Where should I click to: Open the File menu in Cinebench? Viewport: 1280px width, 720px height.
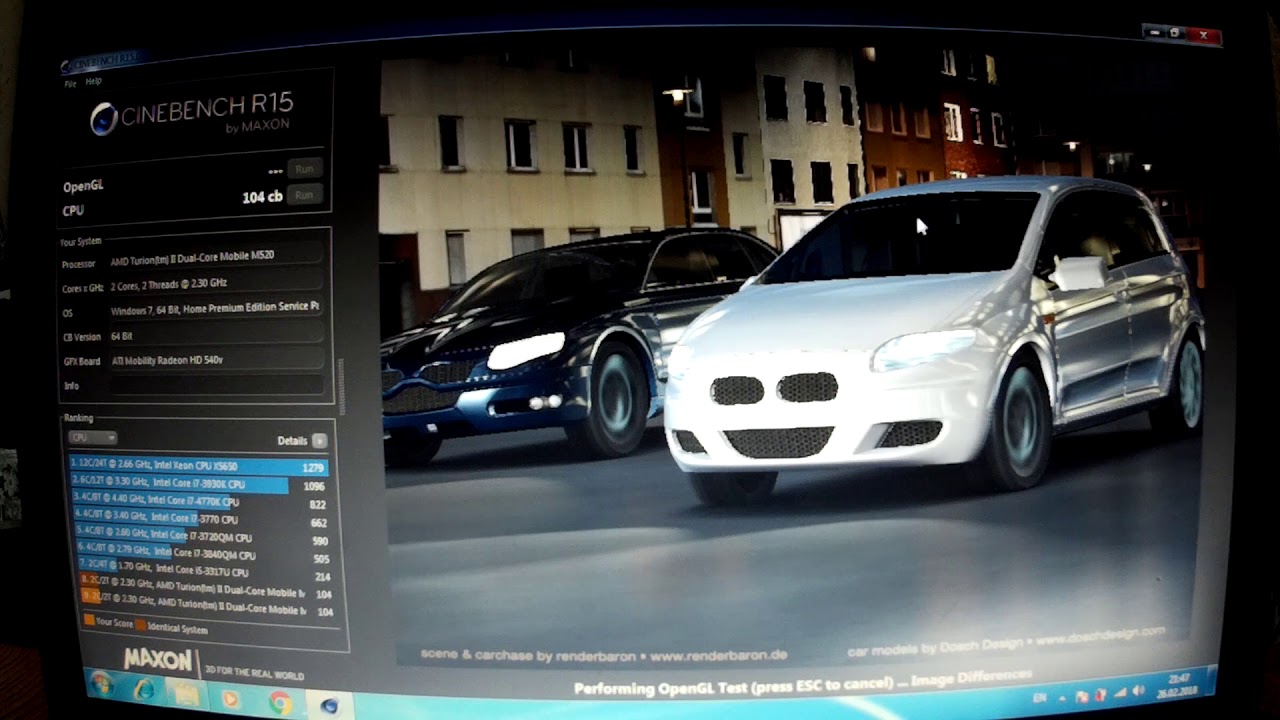tap(70, 84)
